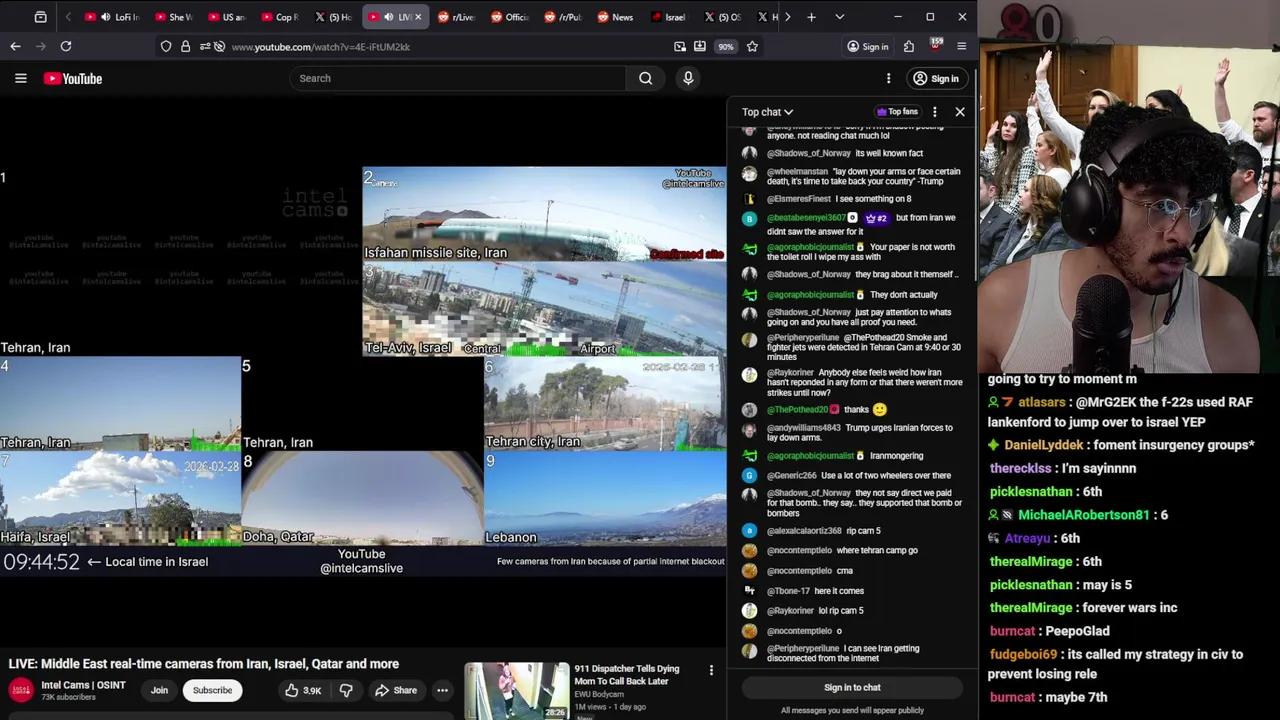Open the YouTube guide hamburger menu
This screenshot has height=720, width=1280.
(x=20, y=78)
